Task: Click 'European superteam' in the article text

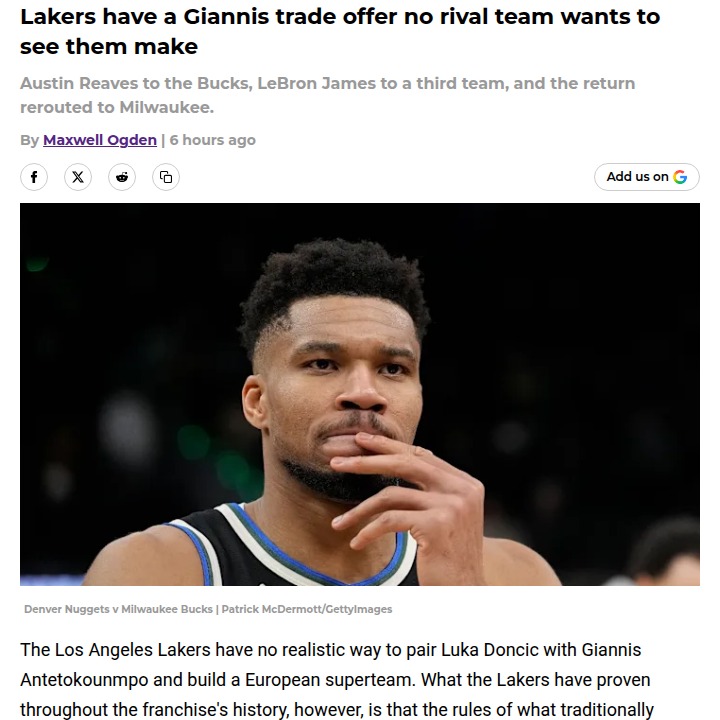Action: click(330, 680)
